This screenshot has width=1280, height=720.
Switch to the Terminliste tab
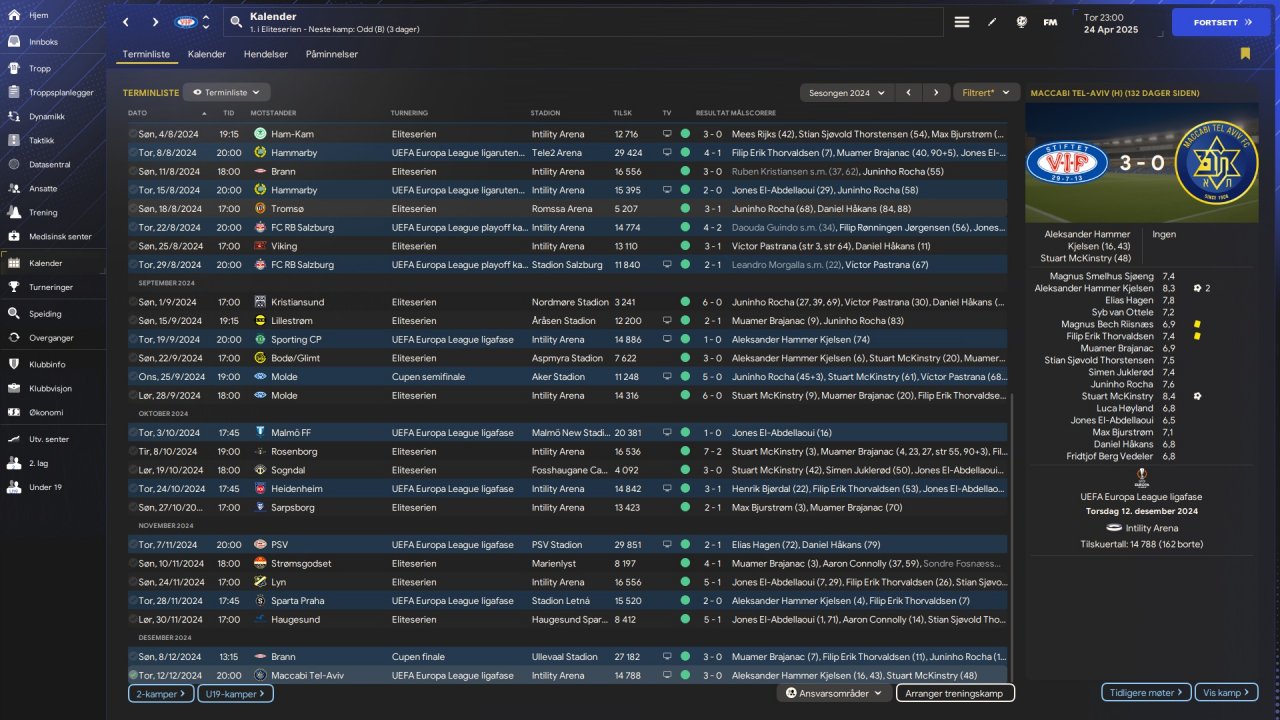[146, 54]
